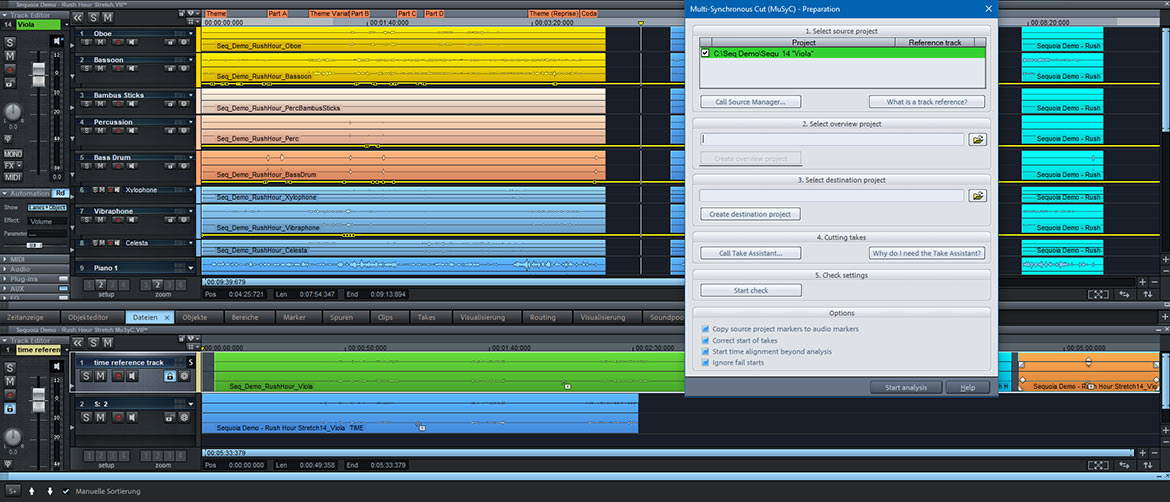Screen dimensions: 1170x502
Task: Expand the MIDI section in Track Editor
Action: [4, 260]
